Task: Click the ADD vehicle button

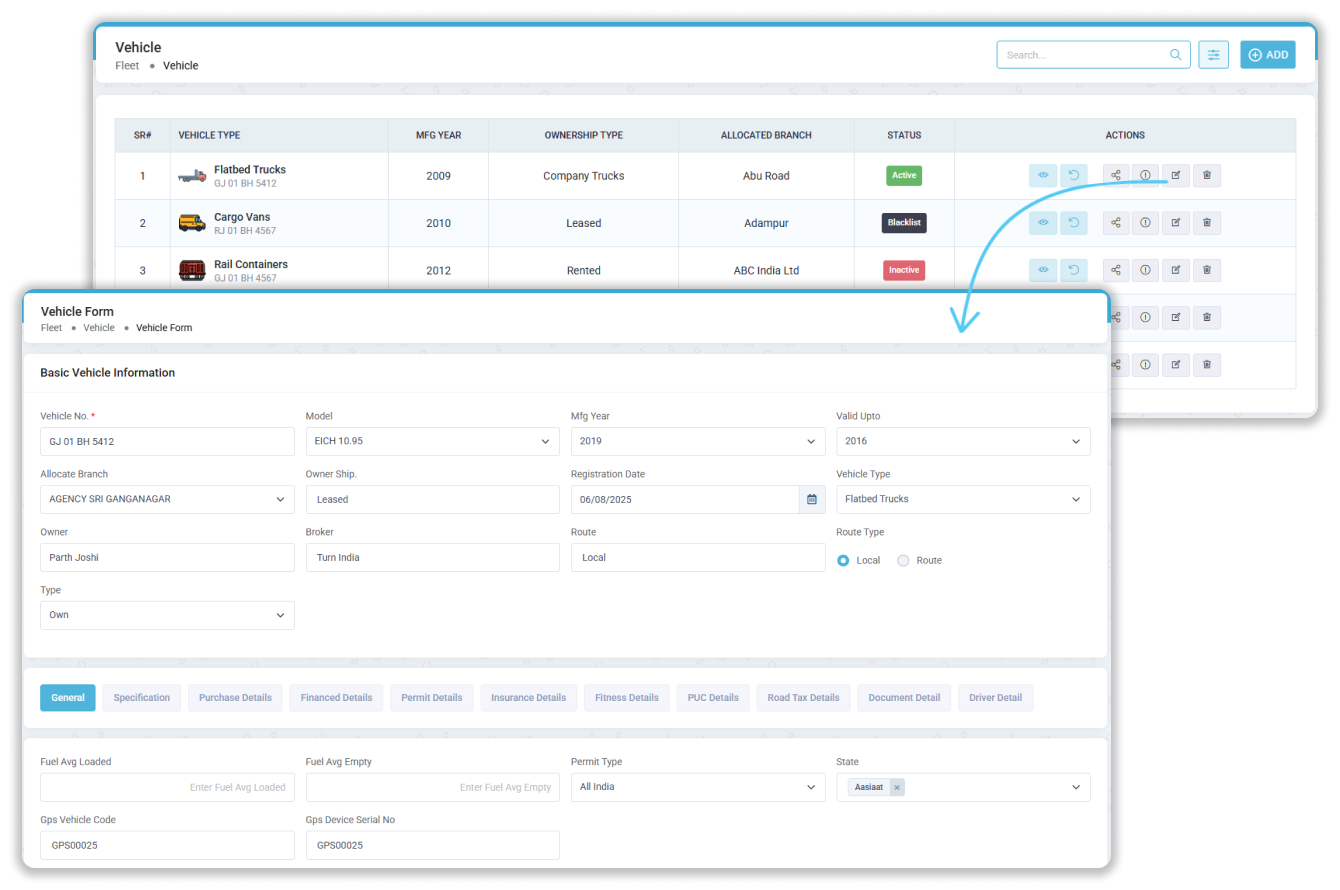Action: [x=1267, y=55]
